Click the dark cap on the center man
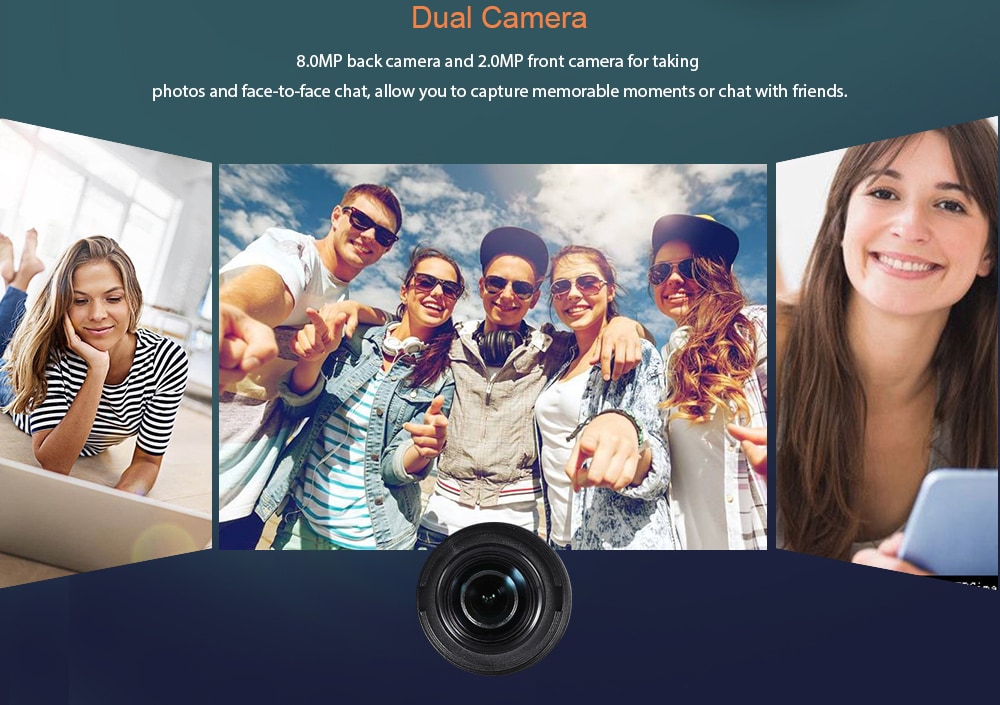1000x705 pixels. 514,246
